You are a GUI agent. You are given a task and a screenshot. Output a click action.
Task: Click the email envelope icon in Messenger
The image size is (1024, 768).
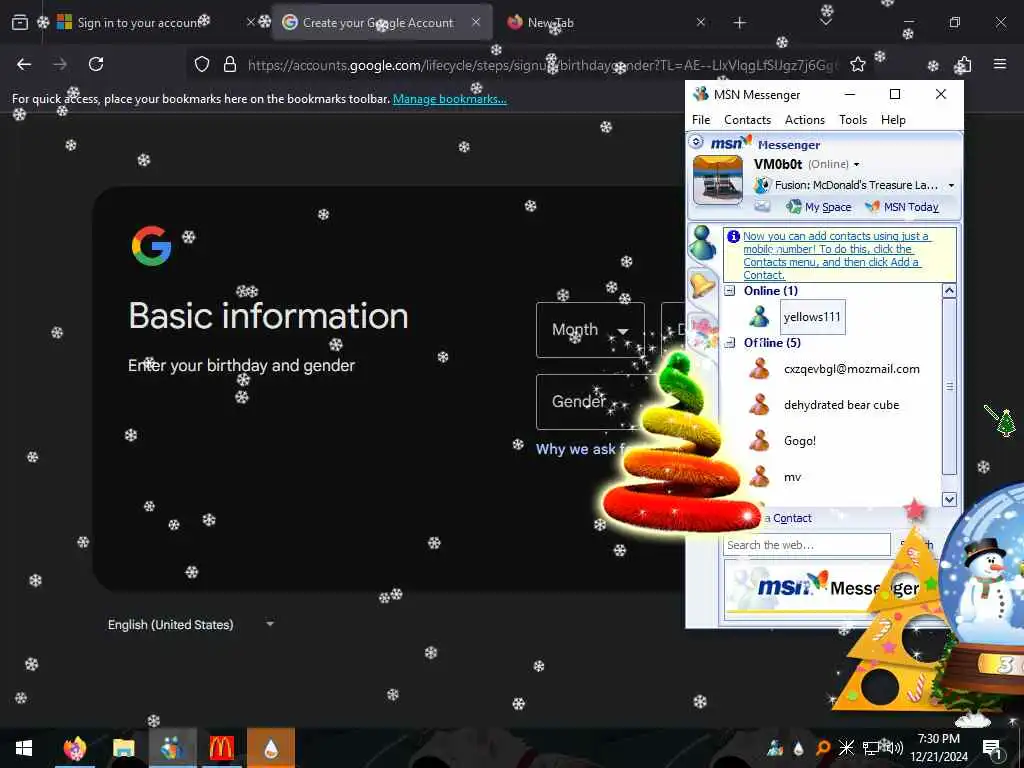coord(762,206)
